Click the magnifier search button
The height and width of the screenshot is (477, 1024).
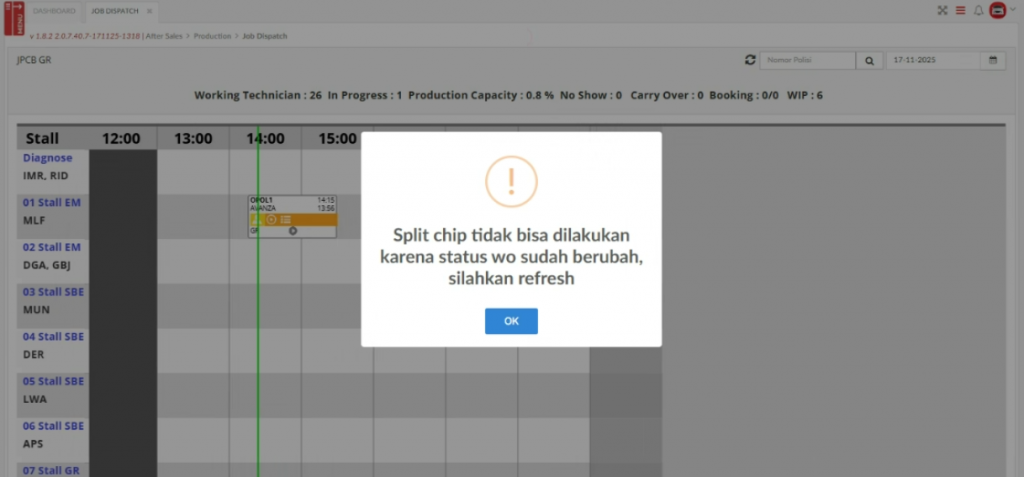[x=870, y=61]
